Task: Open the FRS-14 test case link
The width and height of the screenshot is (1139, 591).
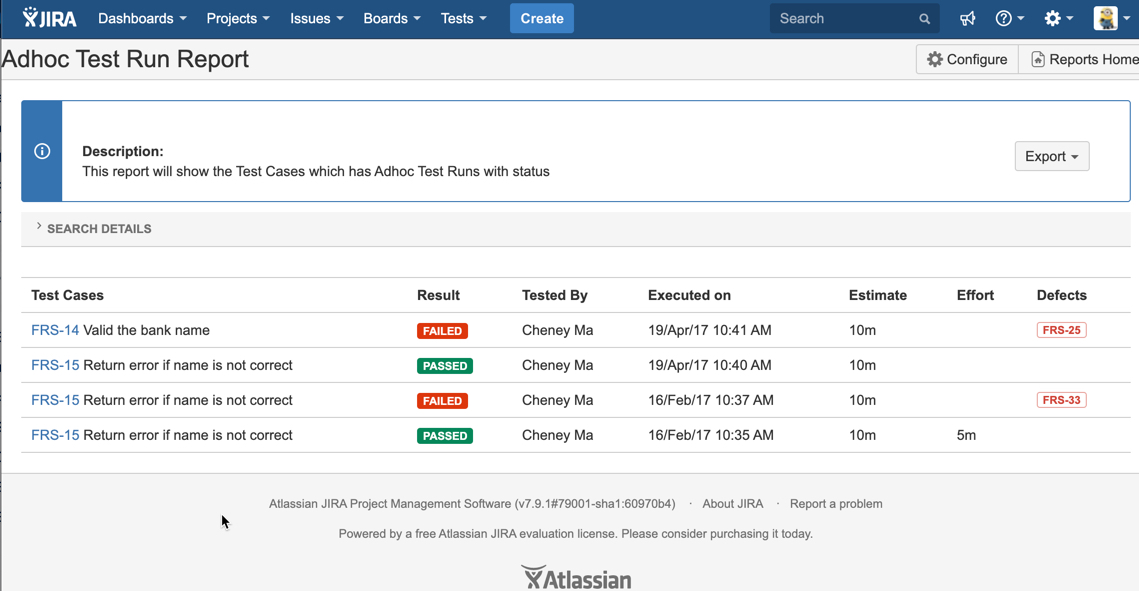Action: (55, 330)
